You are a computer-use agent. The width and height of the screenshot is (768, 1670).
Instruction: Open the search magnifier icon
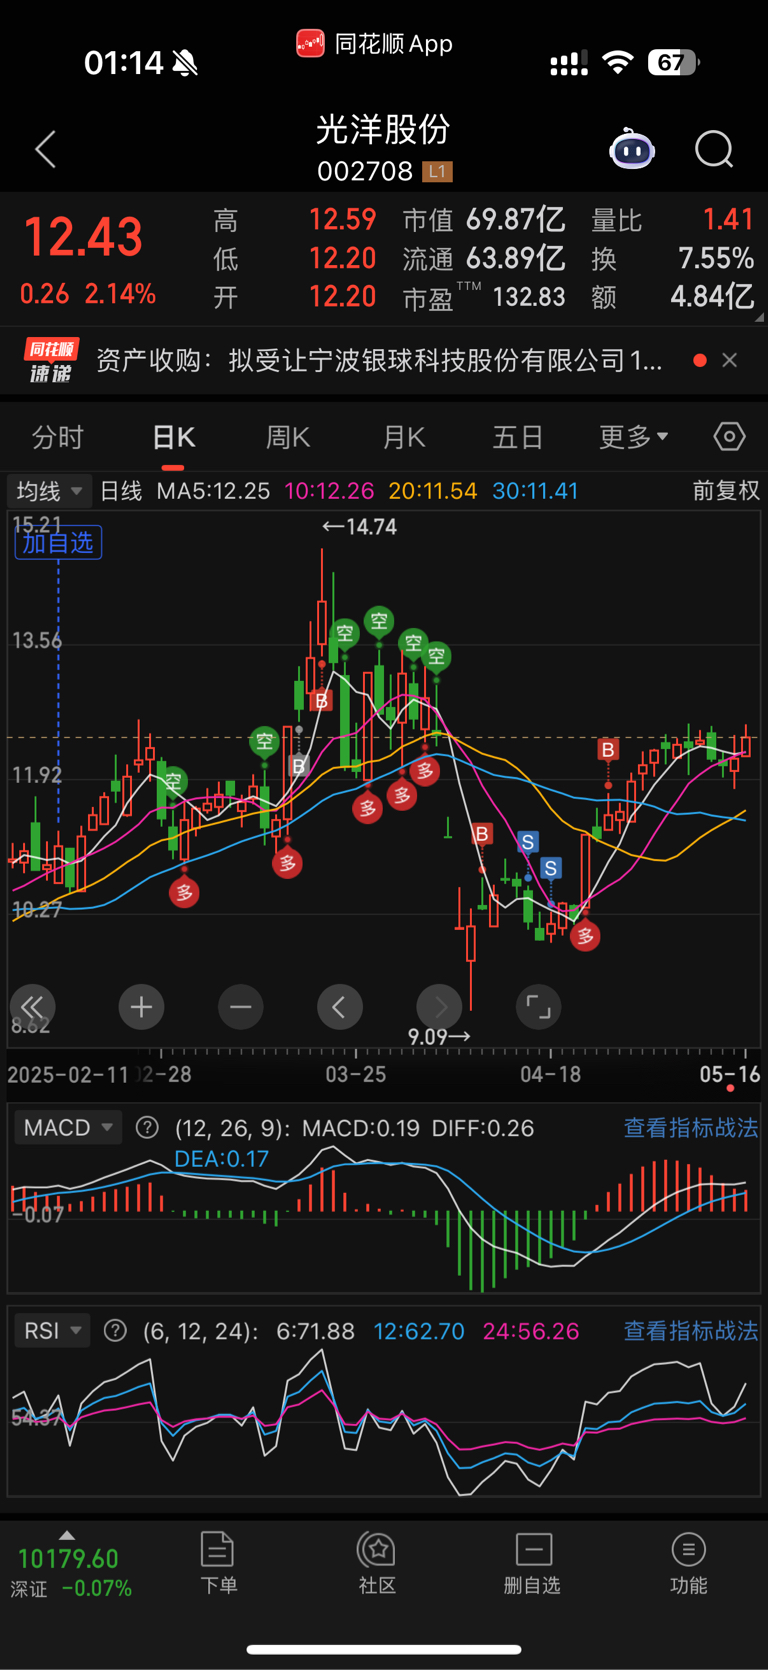coord(714,150)
